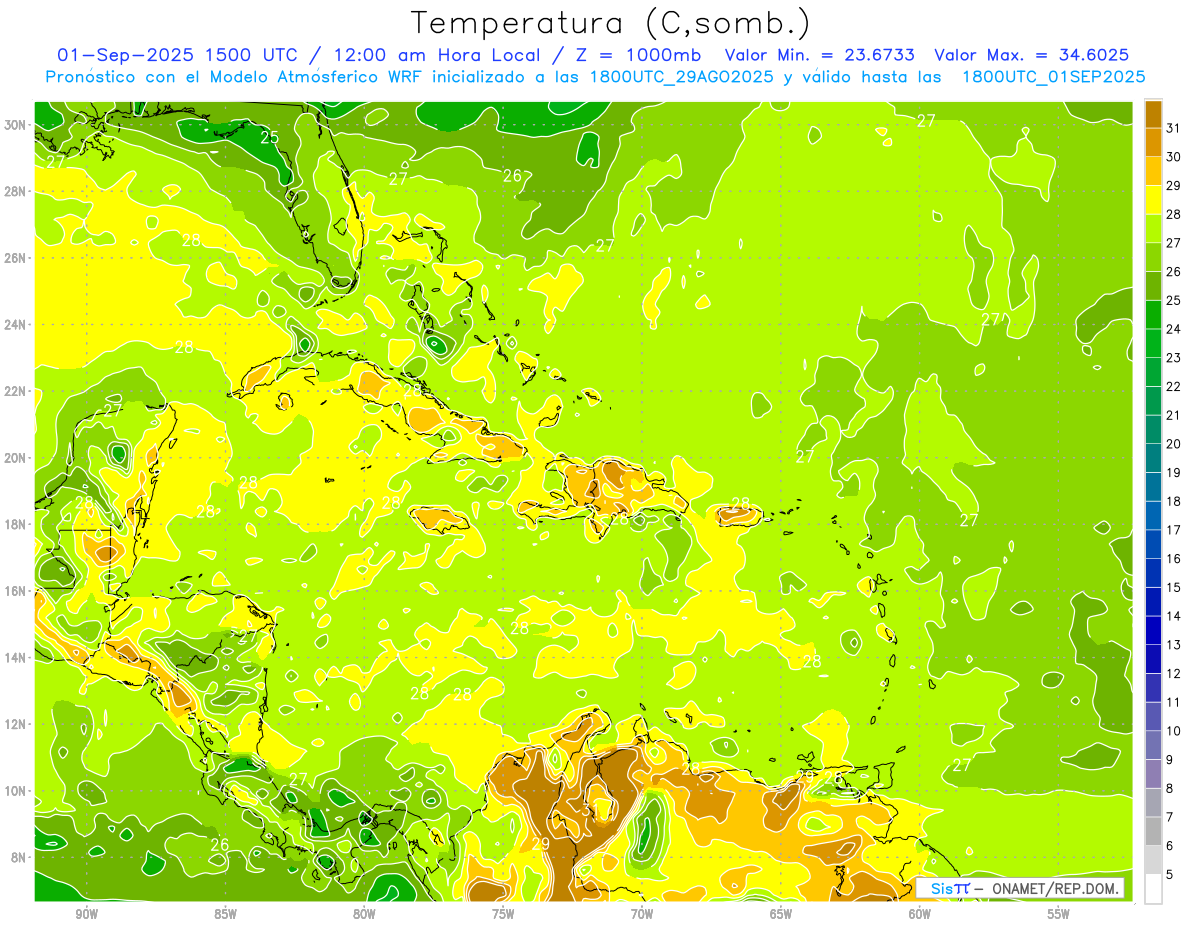The width and height of the screenshot is (1200, 927).
Task: Click the 20N latitude axis label
Action: point(16,458)
